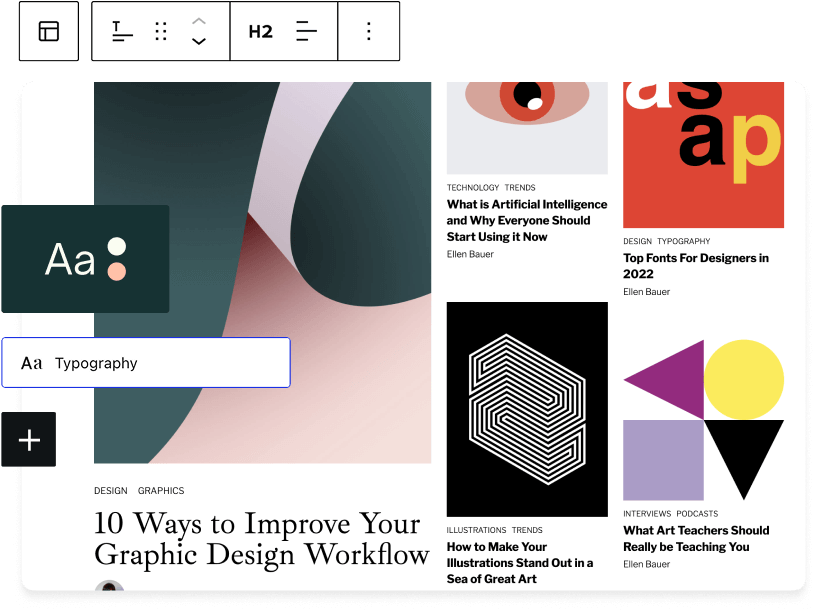Click the geometric shapes thumbnail image
This screenshot has height=610, width=817.
click(x=703, y=419)
